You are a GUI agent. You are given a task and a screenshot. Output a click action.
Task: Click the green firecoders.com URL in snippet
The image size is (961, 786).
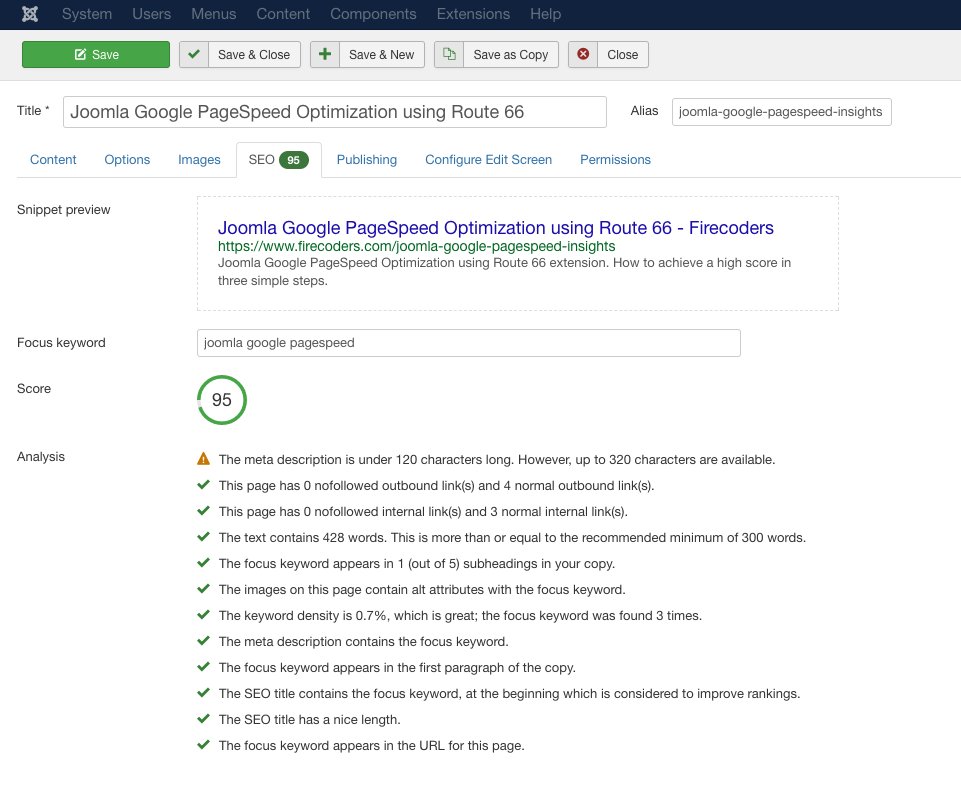click(x=417, y=246)
